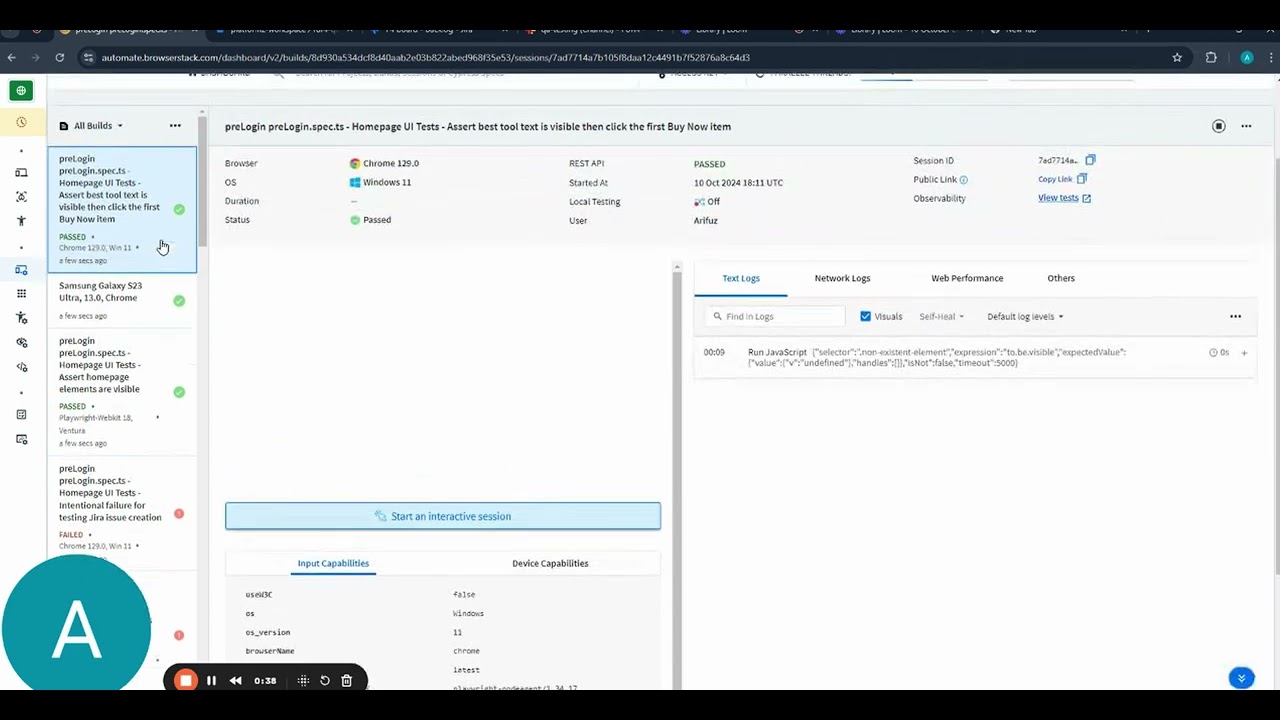Bookmark the page with the star icon
Viewport: 1280px width, 720px height.
(x=1177, y=57)
